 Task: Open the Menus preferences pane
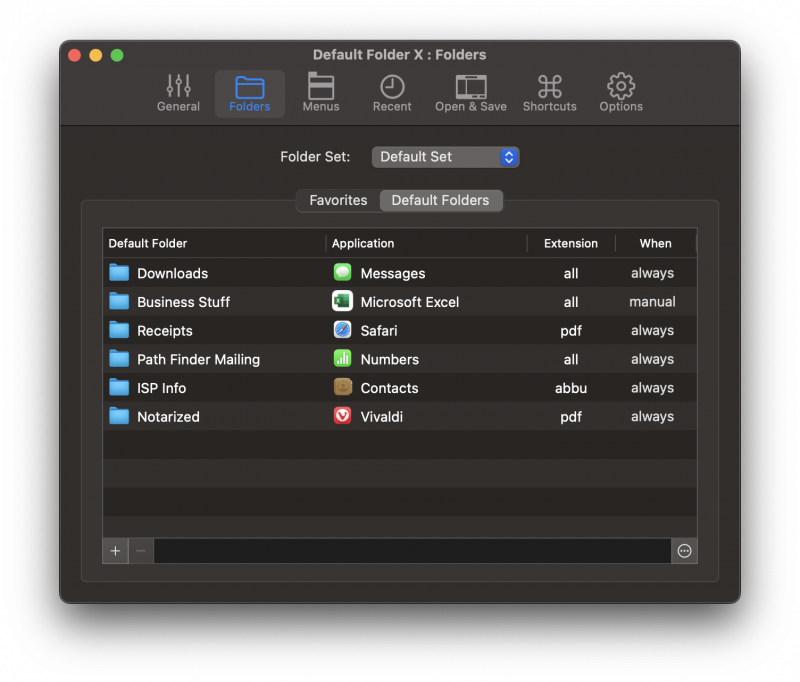[x=321, y=93]
